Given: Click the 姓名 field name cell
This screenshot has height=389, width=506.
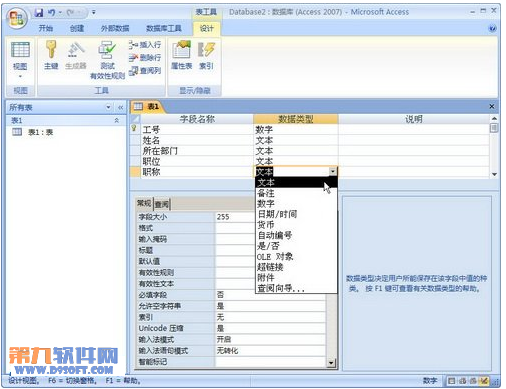Looking at the screenshot, I should 197,140.
